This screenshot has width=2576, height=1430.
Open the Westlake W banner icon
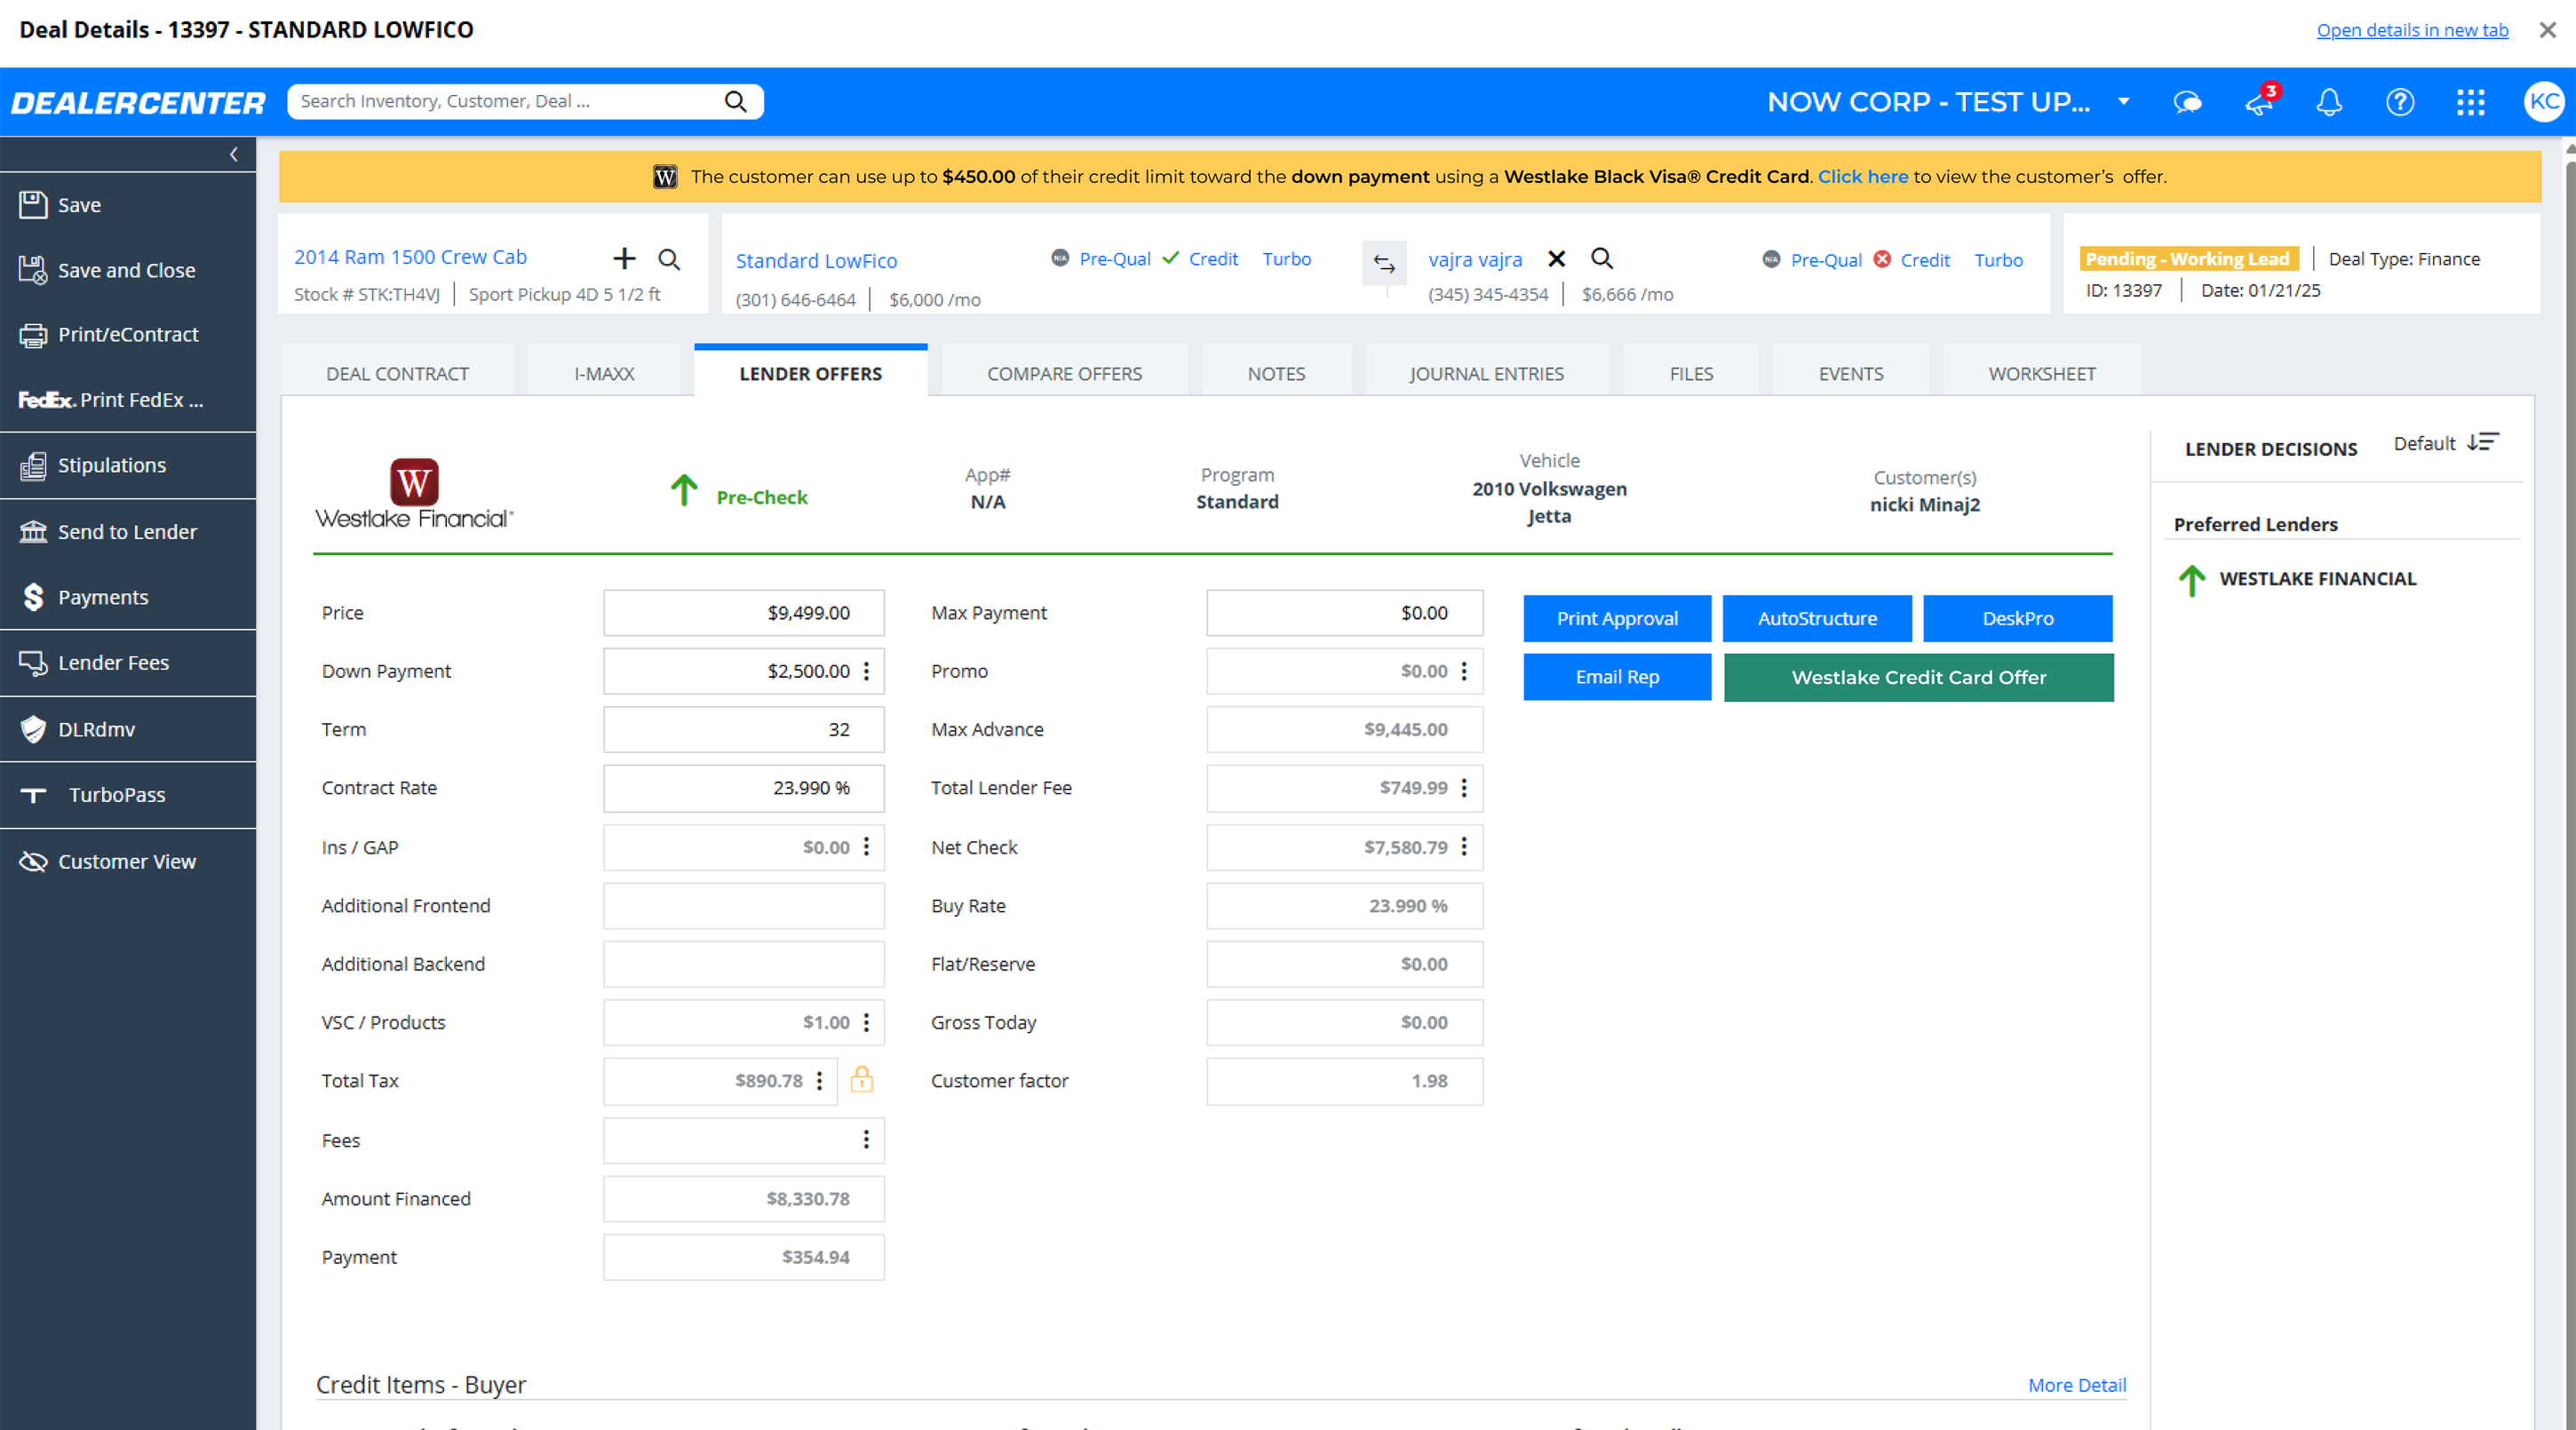(665, 177)
